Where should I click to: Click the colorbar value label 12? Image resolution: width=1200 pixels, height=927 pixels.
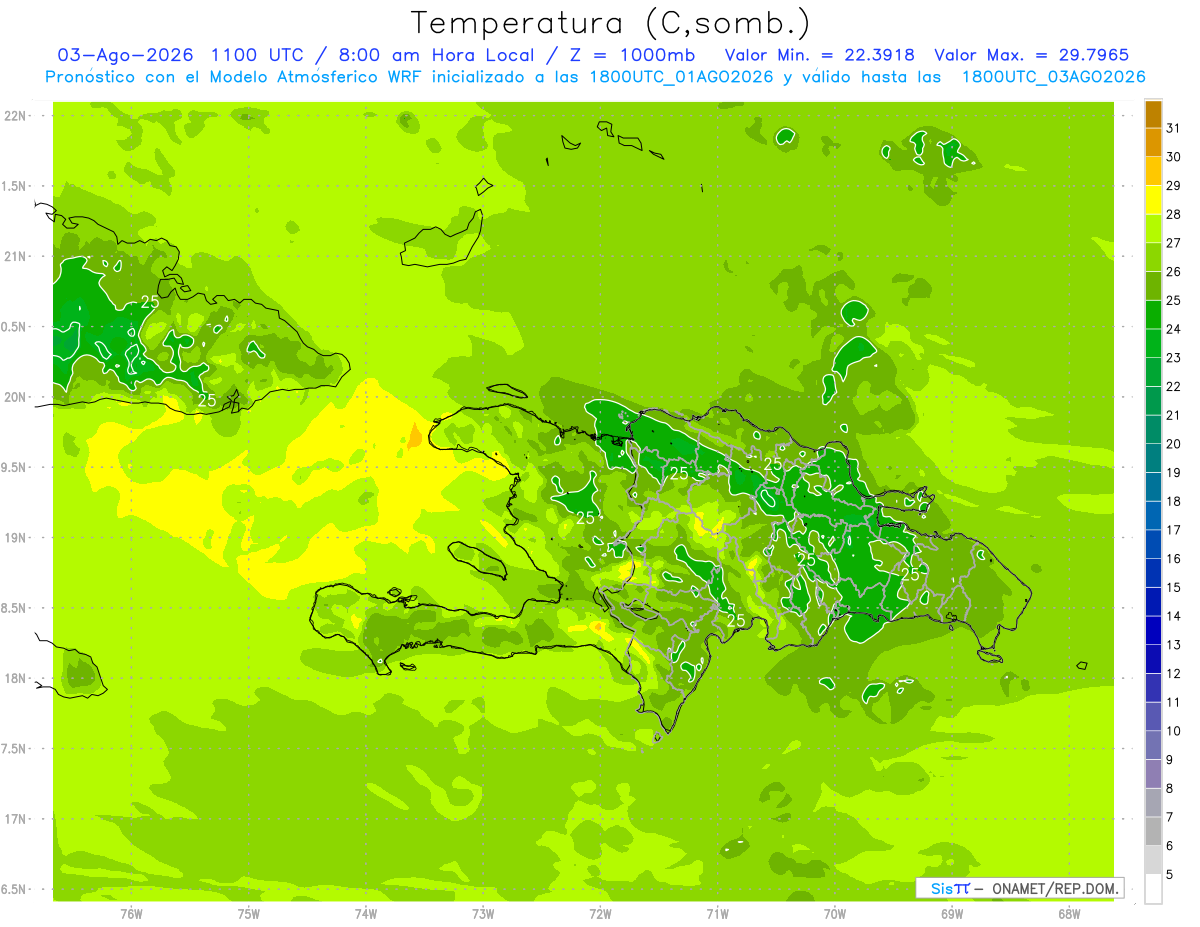point(1174,674)
